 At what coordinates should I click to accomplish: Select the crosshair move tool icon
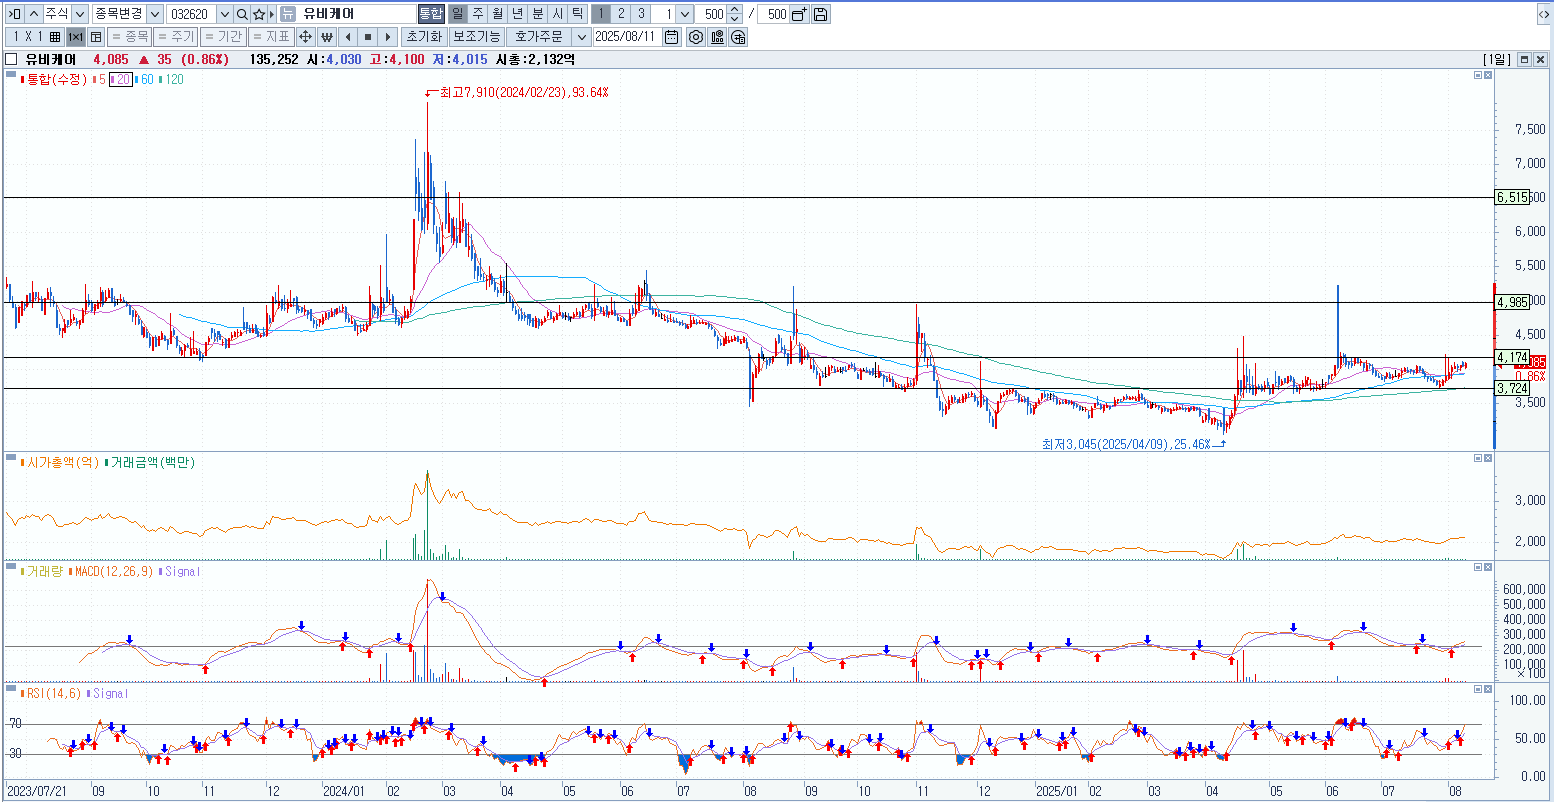[305, 37]
